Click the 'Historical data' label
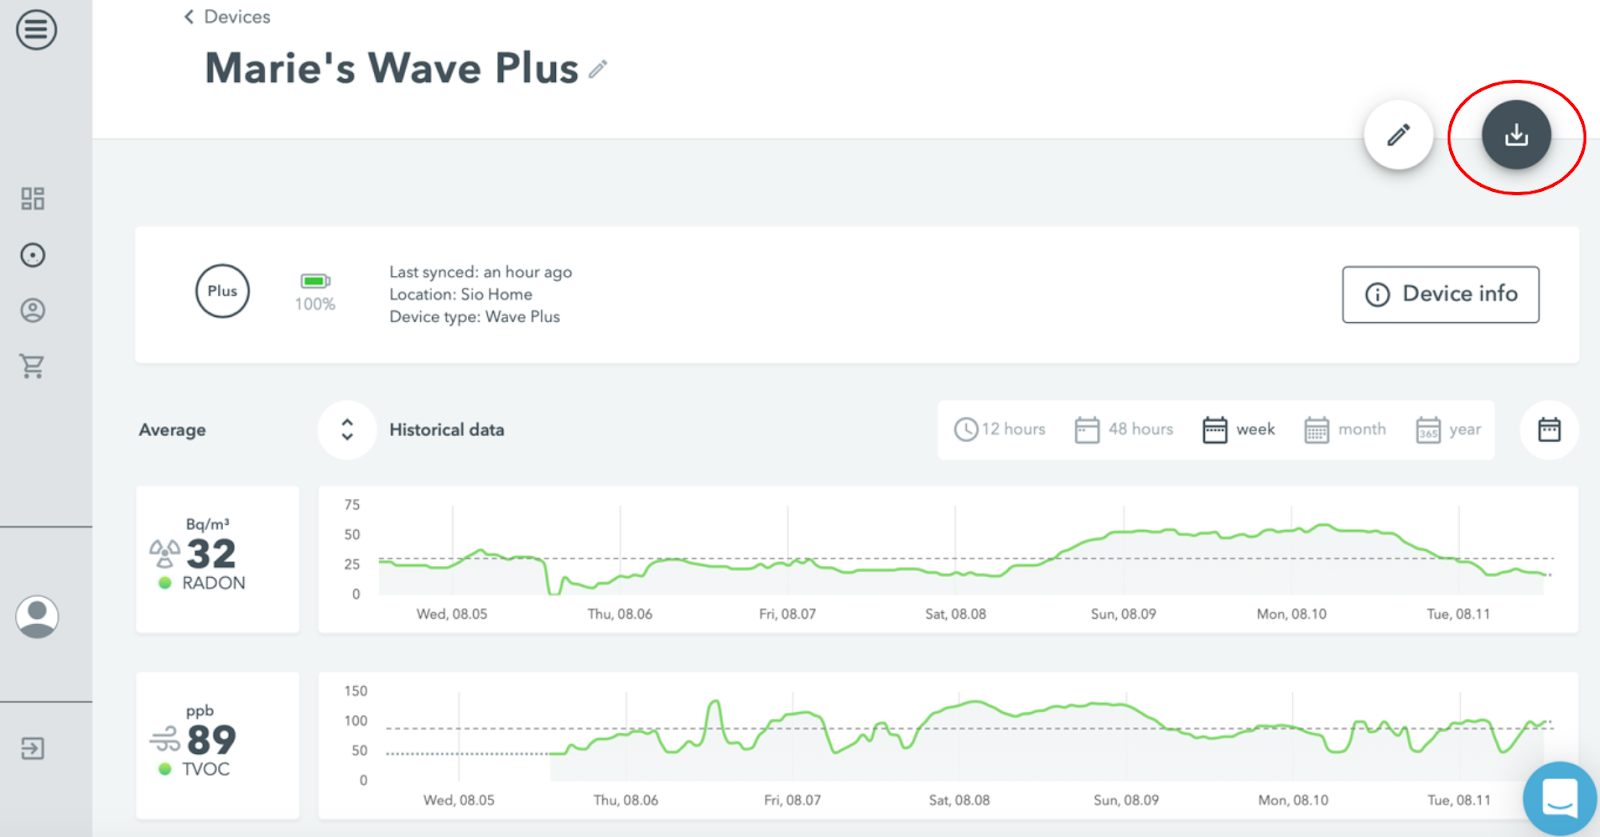 click(447, 430)
